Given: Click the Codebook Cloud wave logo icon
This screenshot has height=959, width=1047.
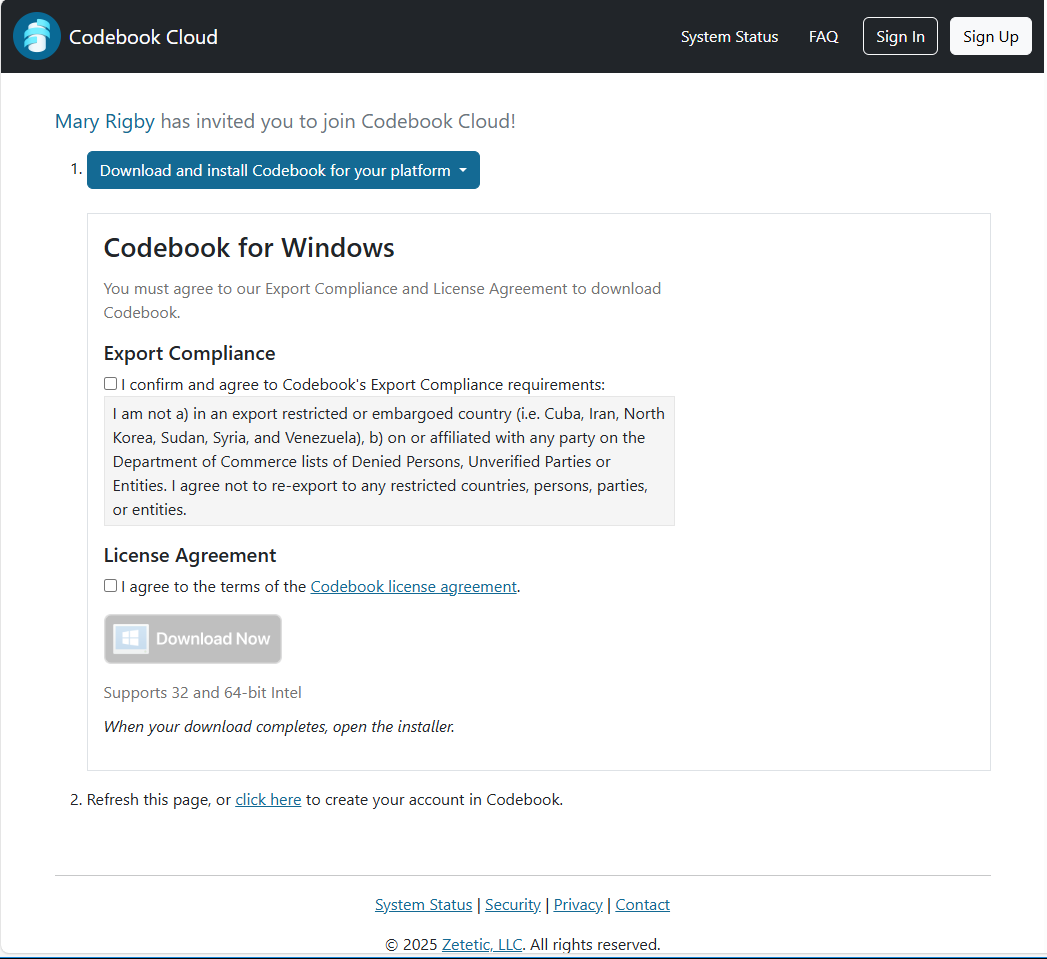Looking at the screenshot, I should click(x=36, y=36).
